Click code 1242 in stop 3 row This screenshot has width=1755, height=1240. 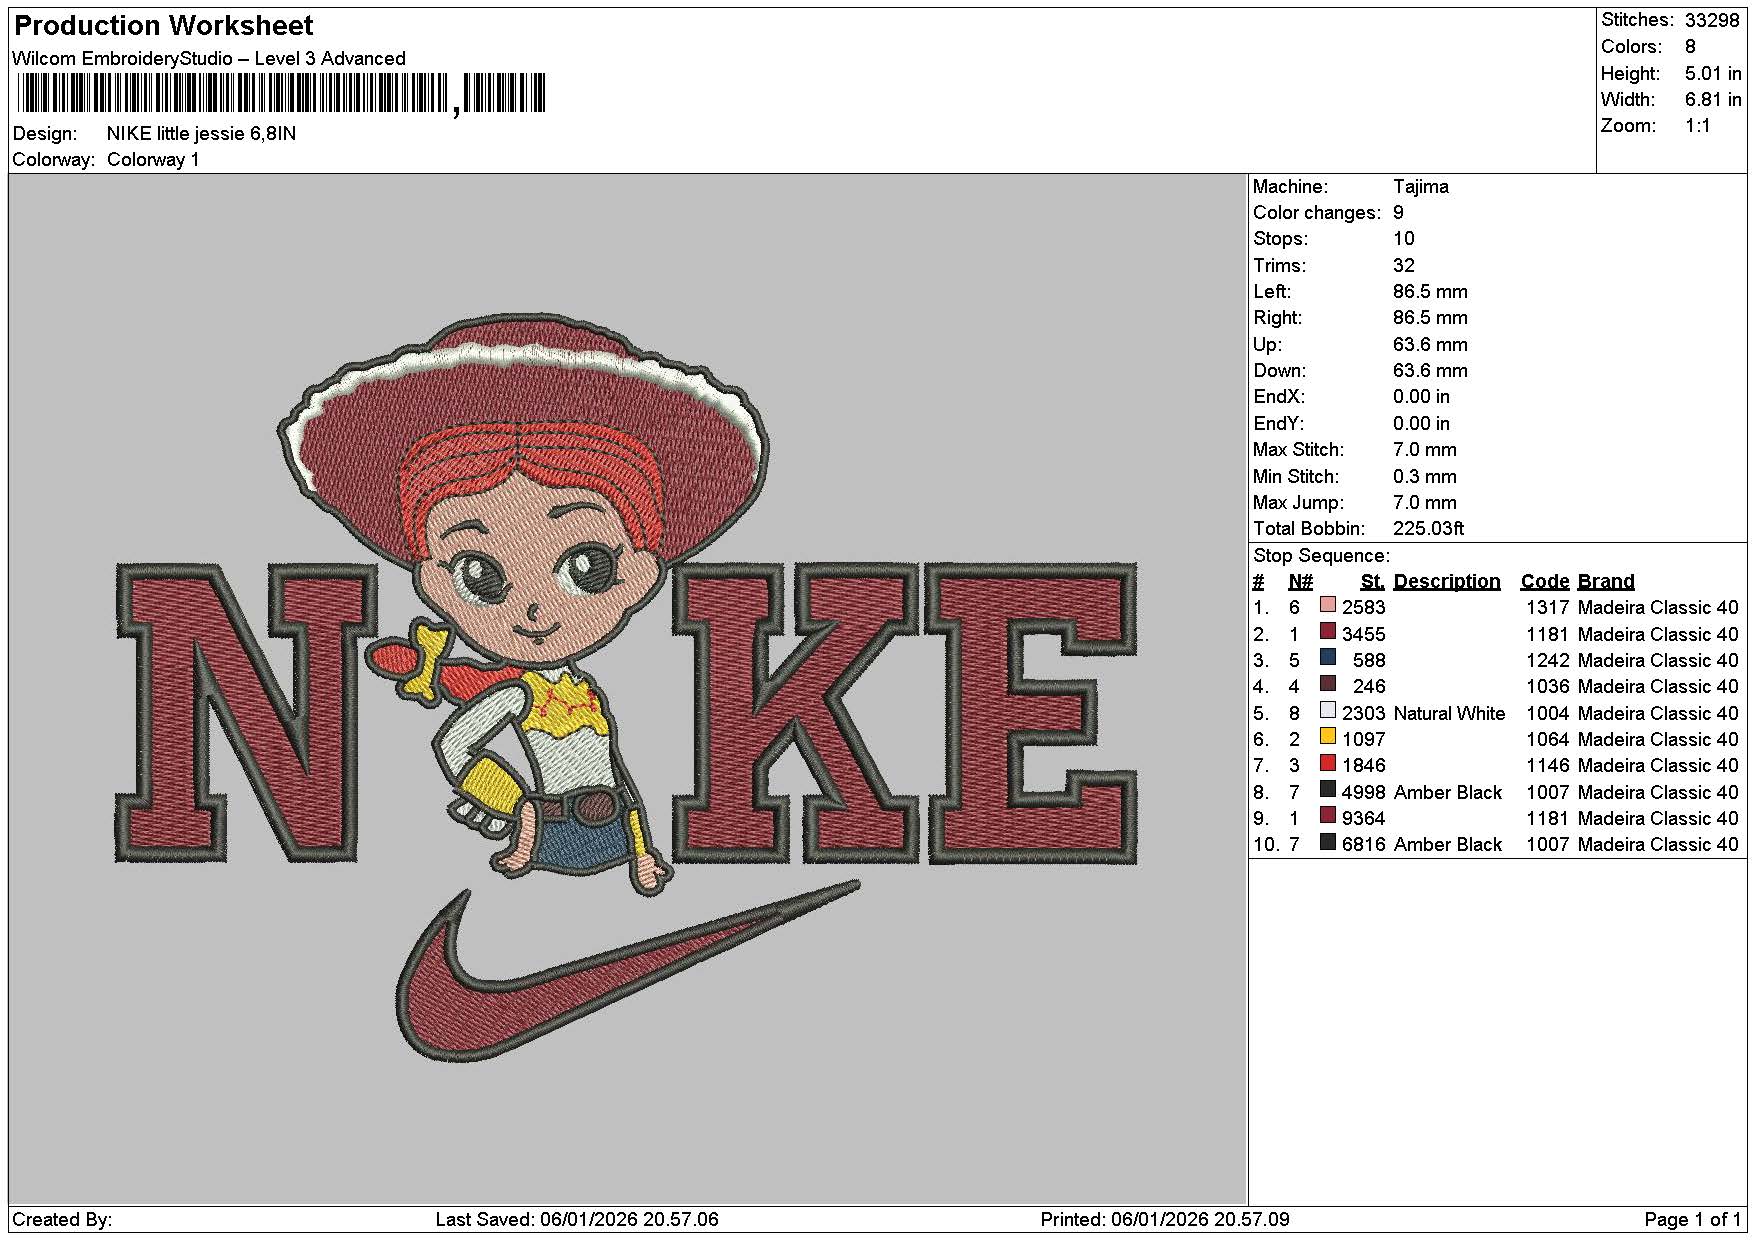[1548, 660]
